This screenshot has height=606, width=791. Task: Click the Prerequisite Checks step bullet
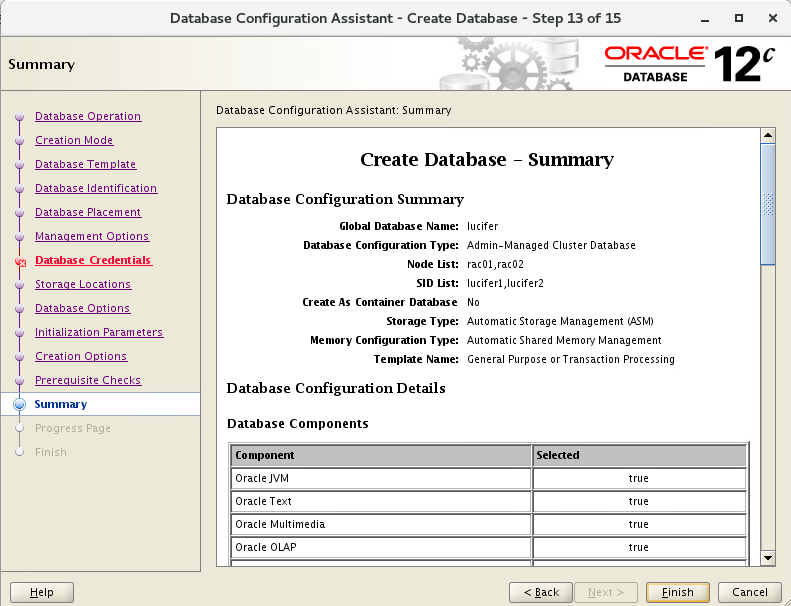(20, 380)
